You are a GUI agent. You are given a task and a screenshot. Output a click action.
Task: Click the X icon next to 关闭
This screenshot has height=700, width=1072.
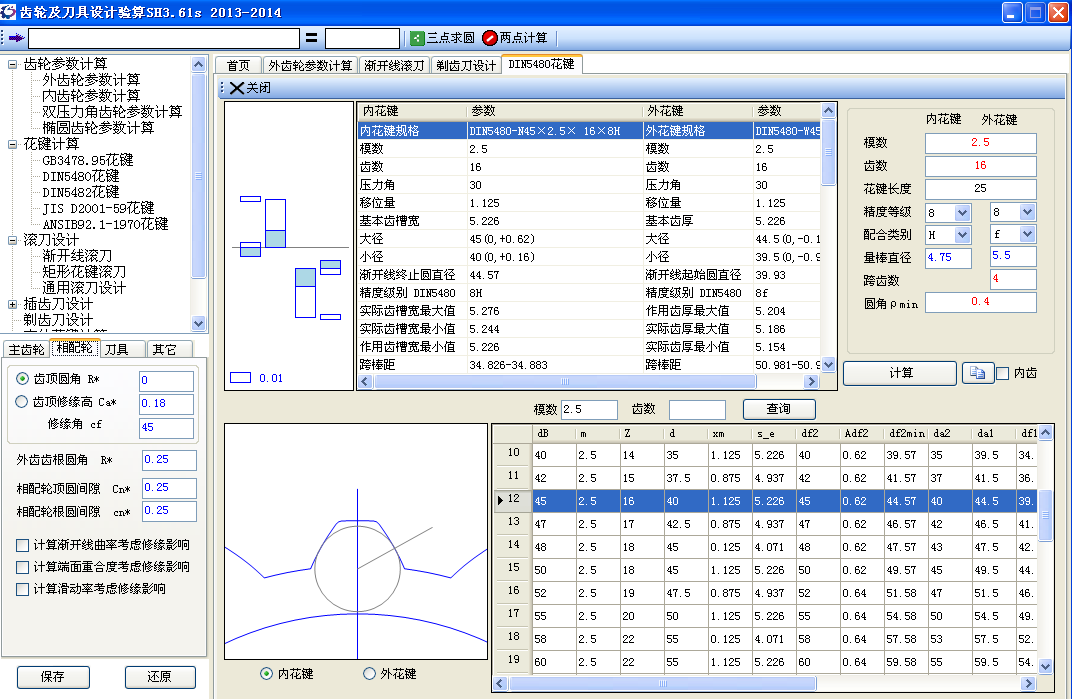[x=237, y=88]
